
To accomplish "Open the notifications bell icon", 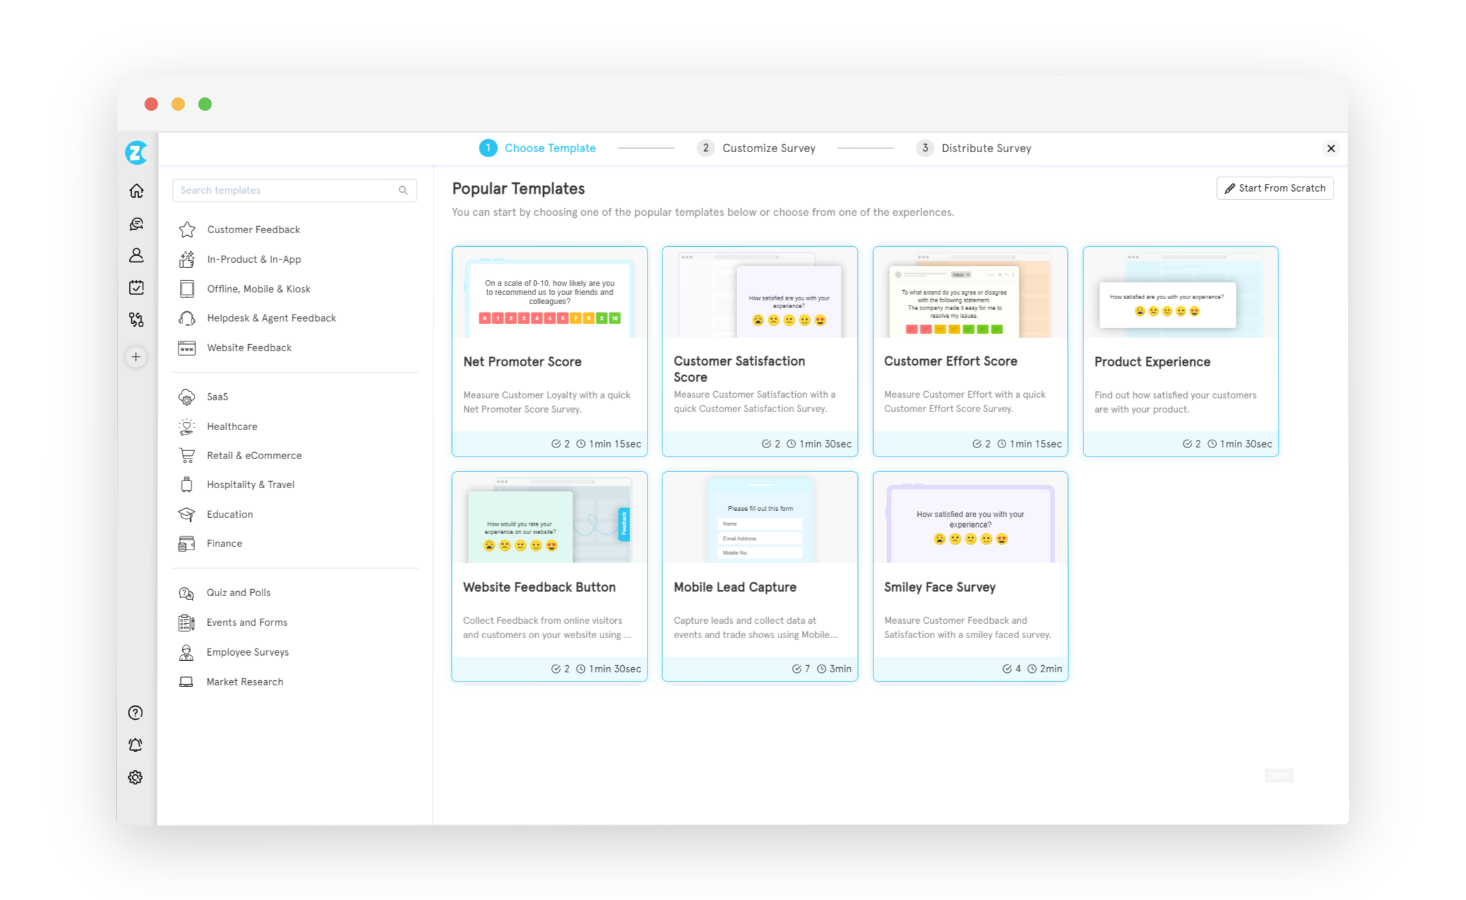I will 136,744.
